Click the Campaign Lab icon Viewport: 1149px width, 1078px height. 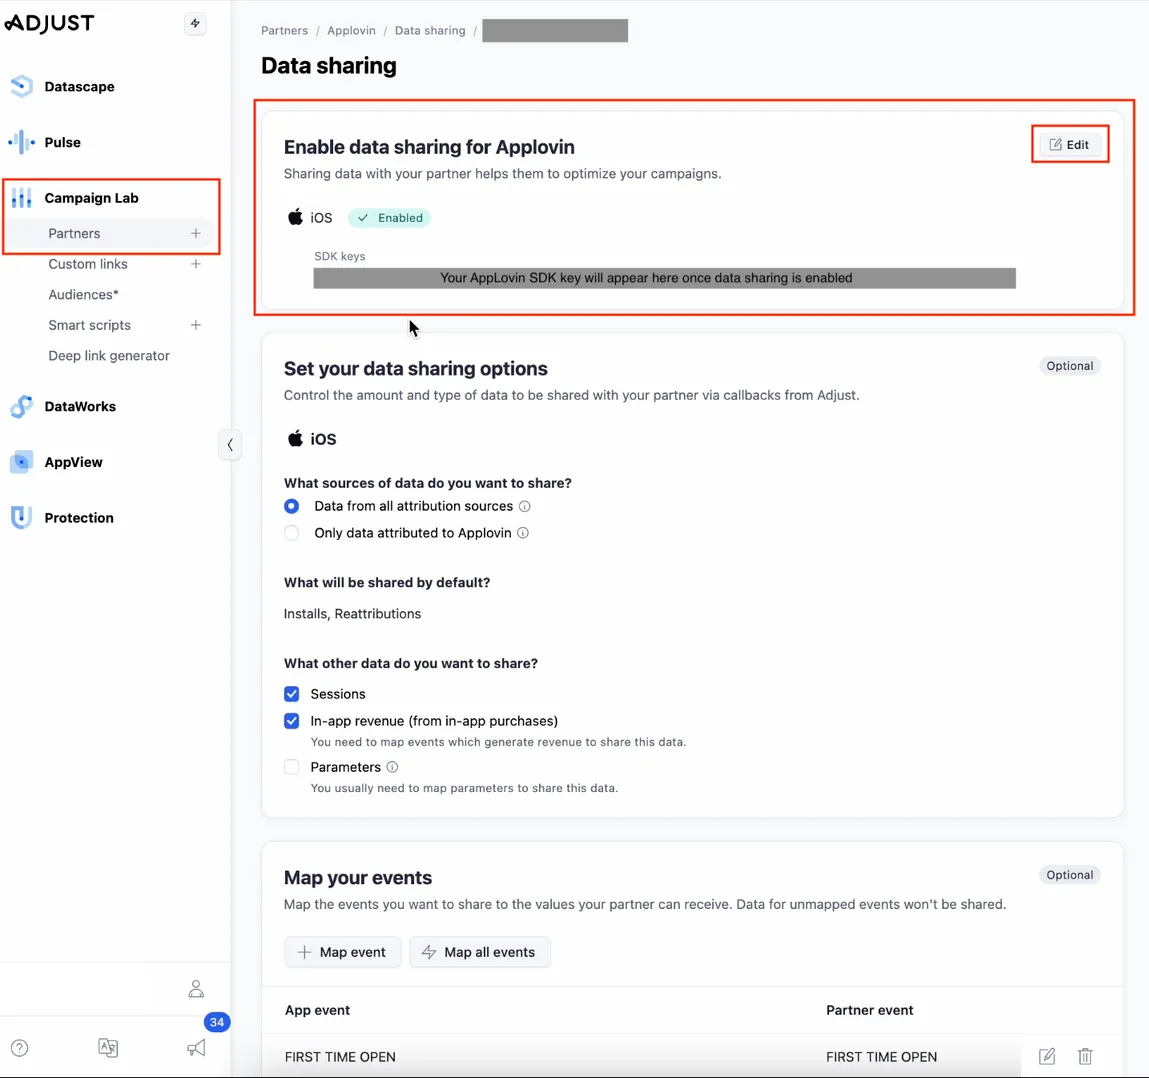tap(21, 197)
